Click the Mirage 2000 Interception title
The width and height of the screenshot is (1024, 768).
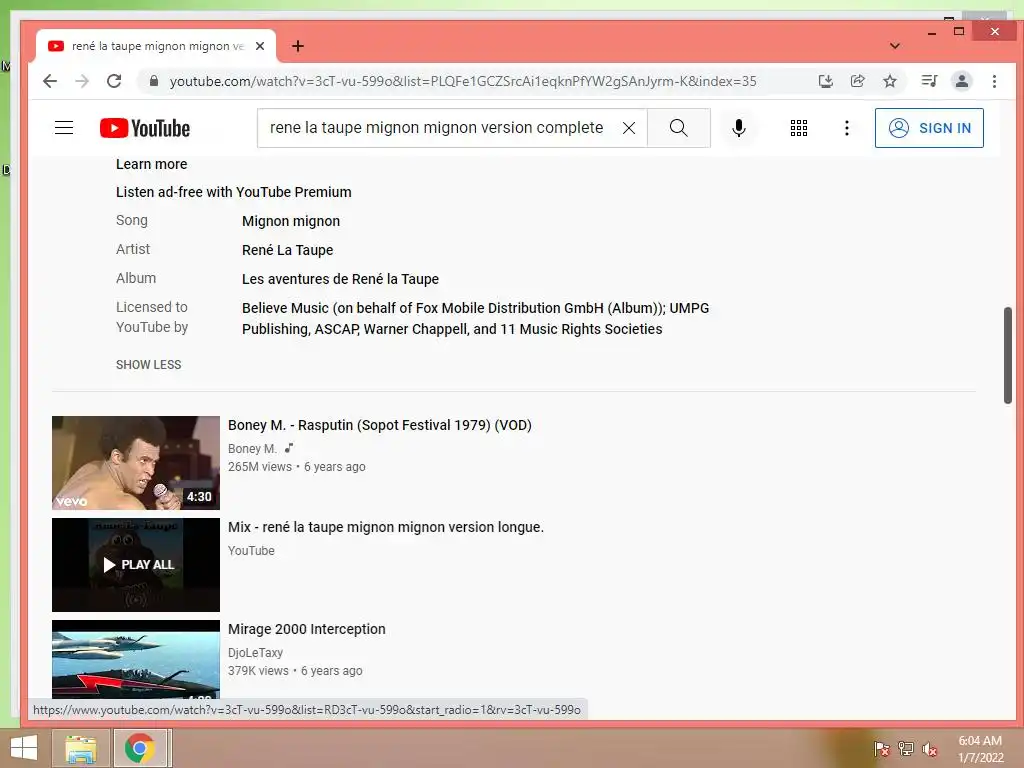click(306, 629)
